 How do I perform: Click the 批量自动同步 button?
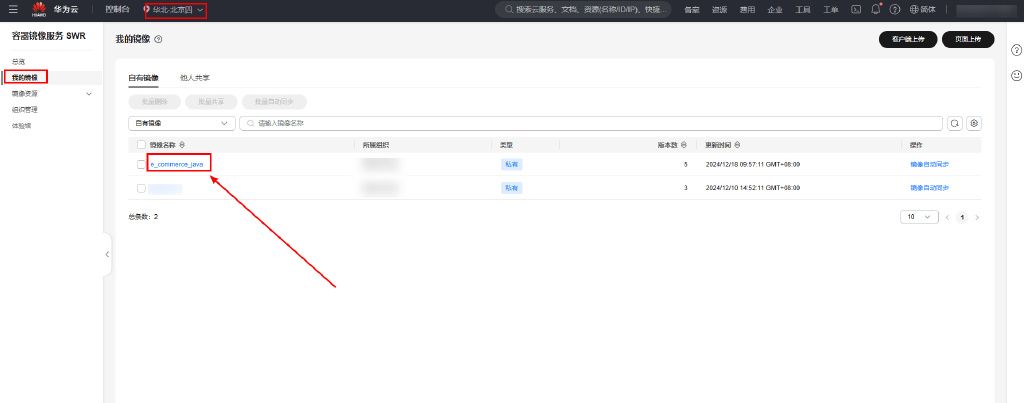tap(274, 102)
